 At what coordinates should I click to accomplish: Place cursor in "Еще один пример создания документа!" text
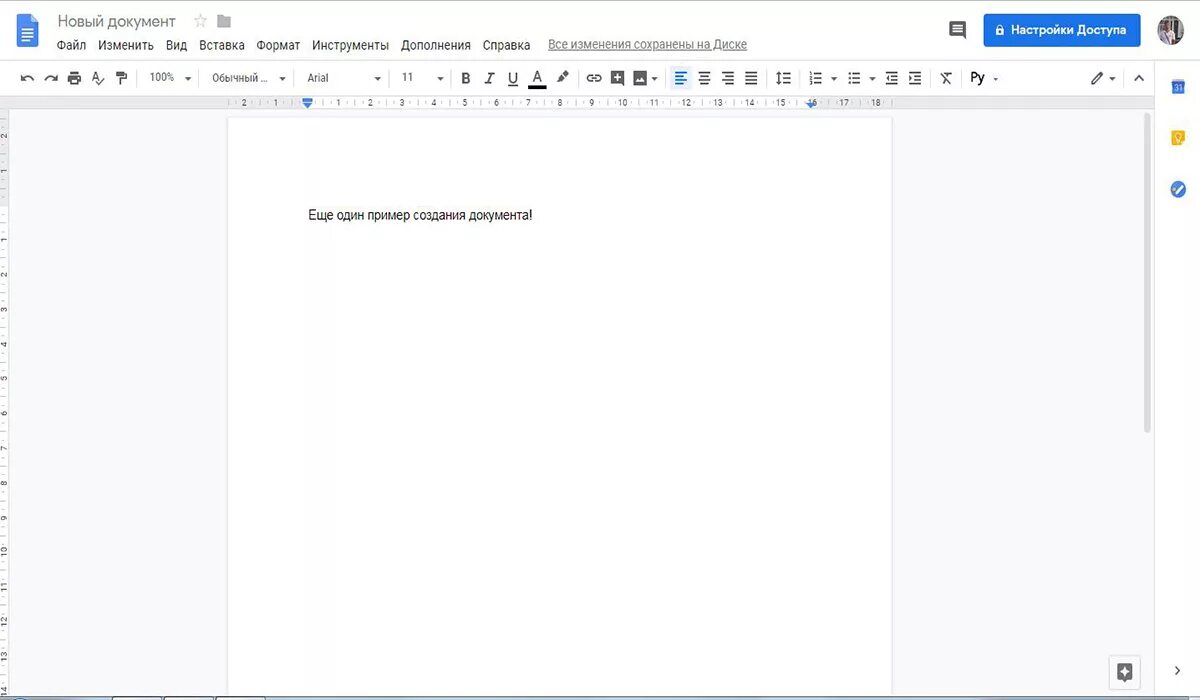[x=420, y=215]
